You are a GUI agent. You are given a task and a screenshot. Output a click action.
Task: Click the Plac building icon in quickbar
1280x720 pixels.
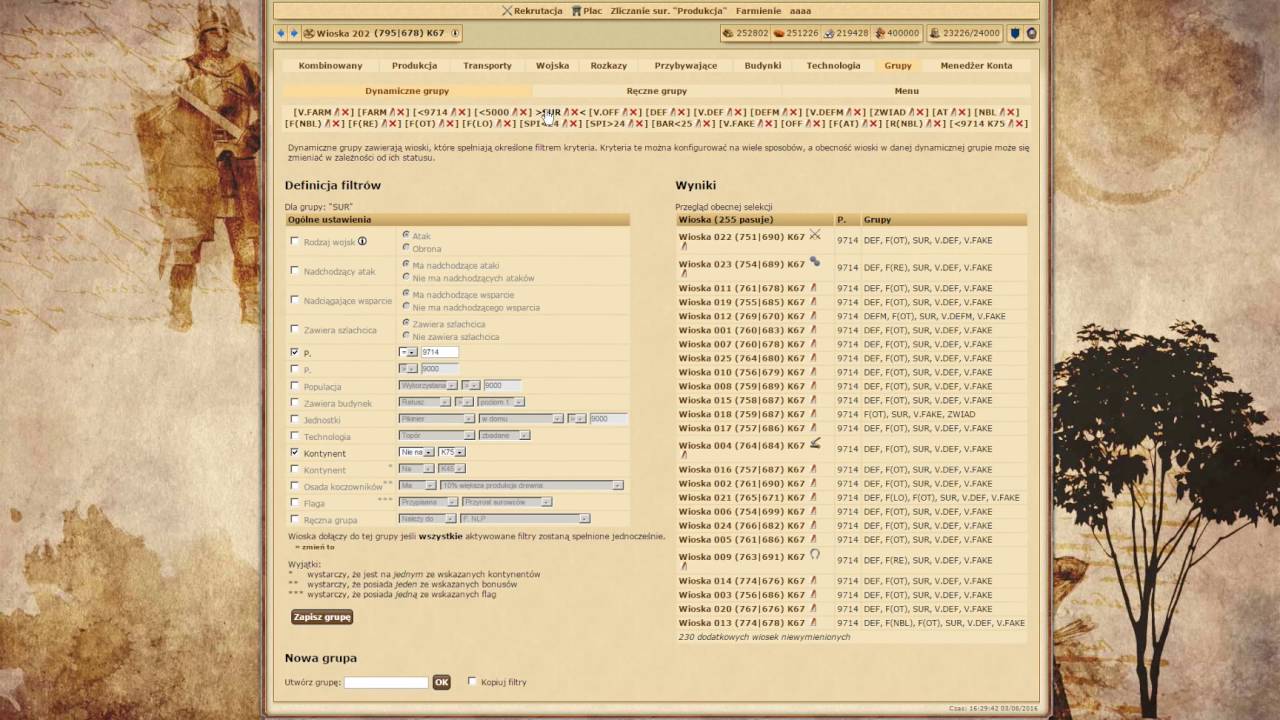576,11
